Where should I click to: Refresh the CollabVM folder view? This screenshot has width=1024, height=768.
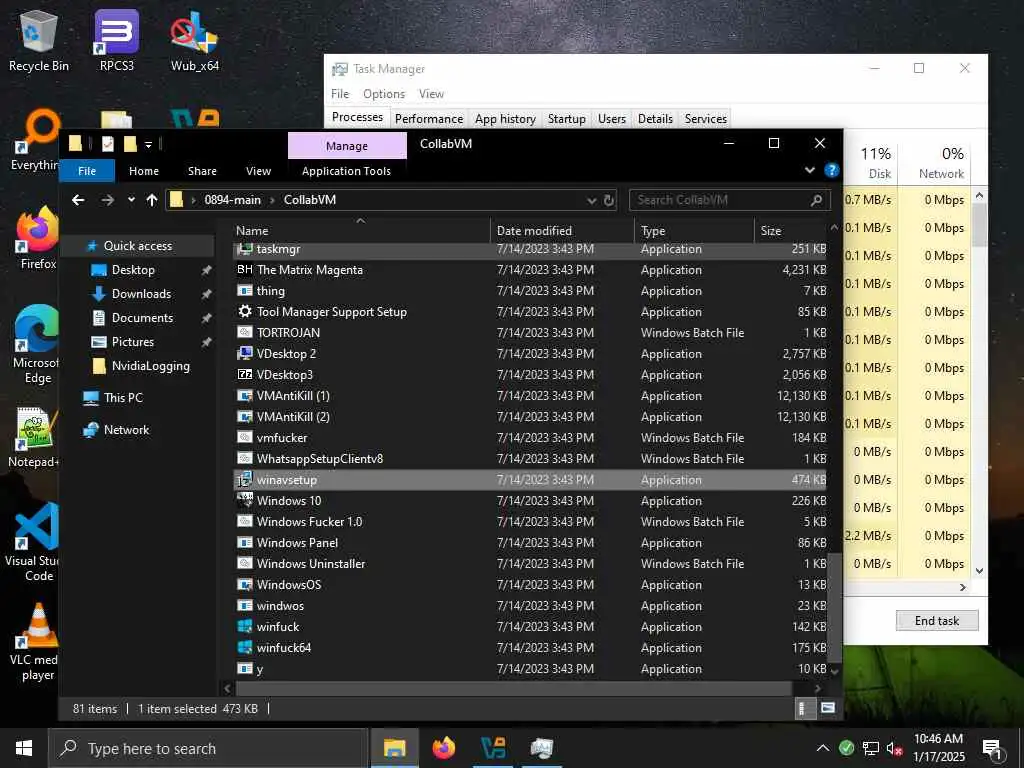coord(609,200)
